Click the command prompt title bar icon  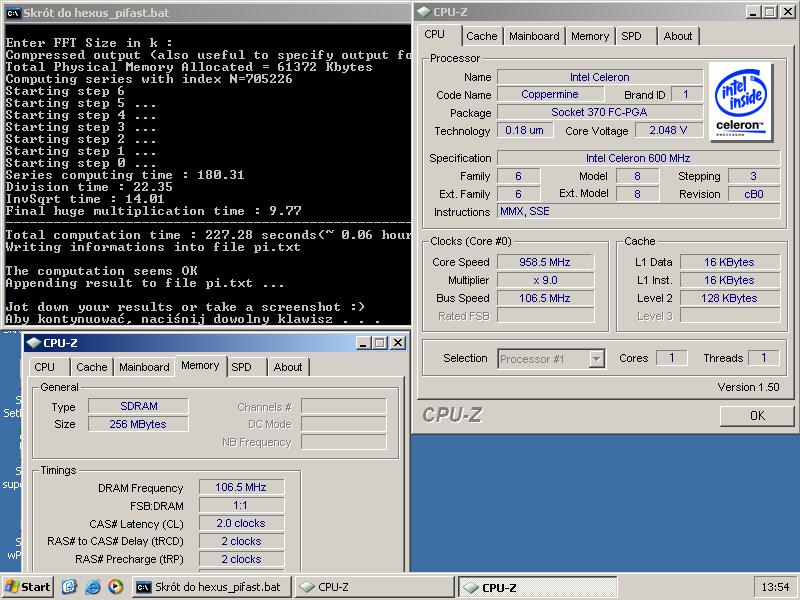(13, 13)
